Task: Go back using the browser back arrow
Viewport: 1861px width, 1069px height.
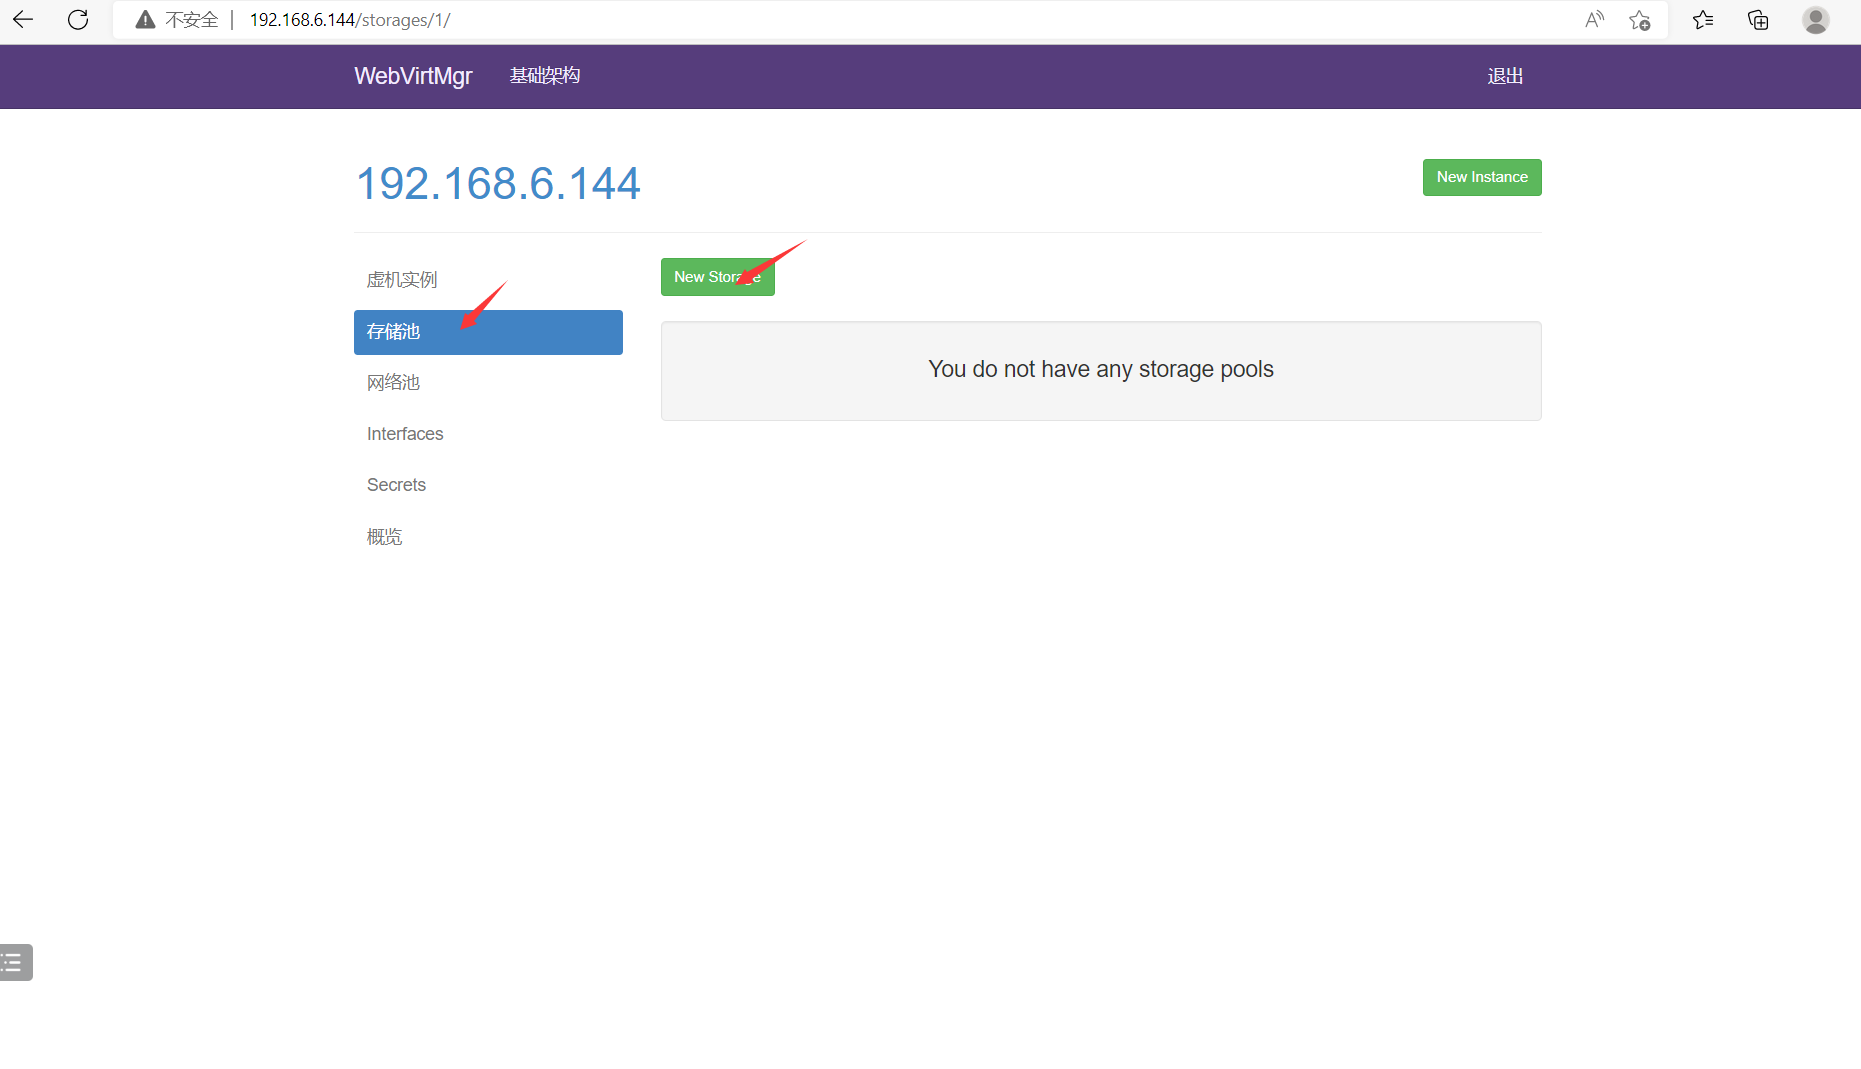Action: click(x=23, y=19)
